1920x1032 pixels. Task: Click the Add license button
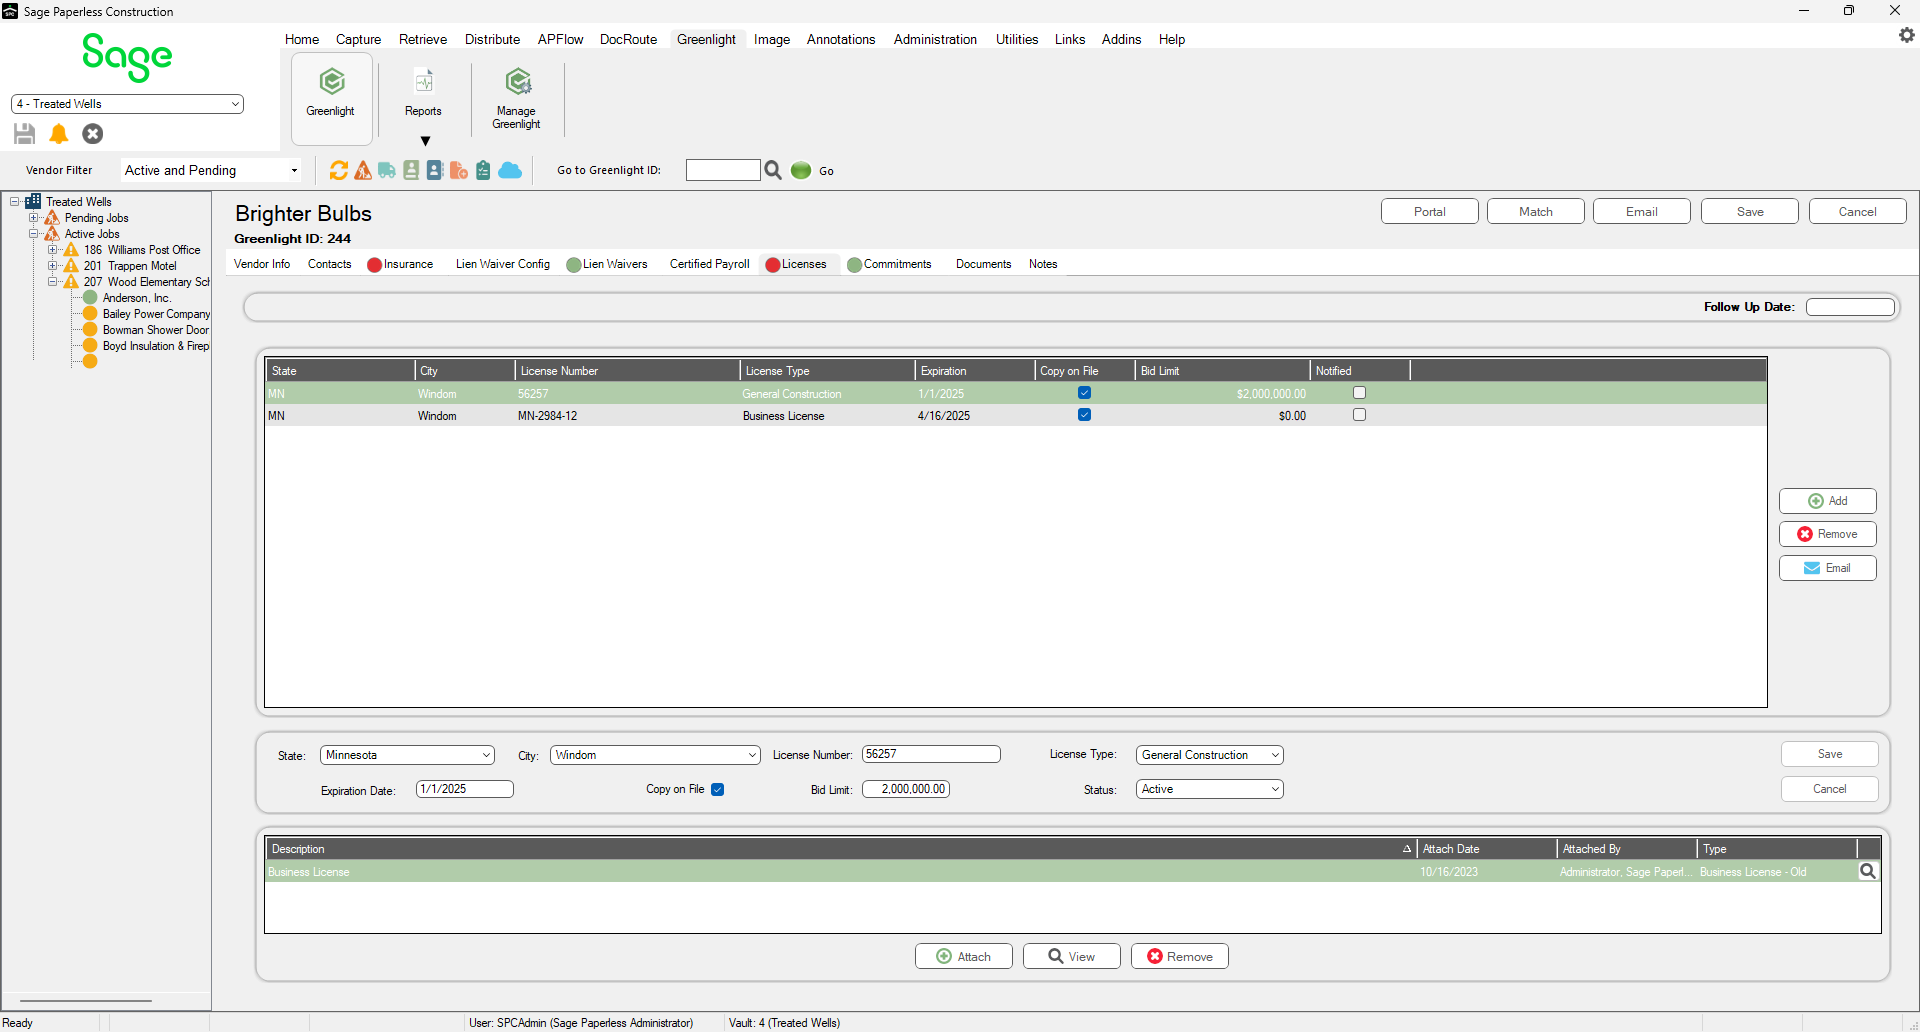1828,501
